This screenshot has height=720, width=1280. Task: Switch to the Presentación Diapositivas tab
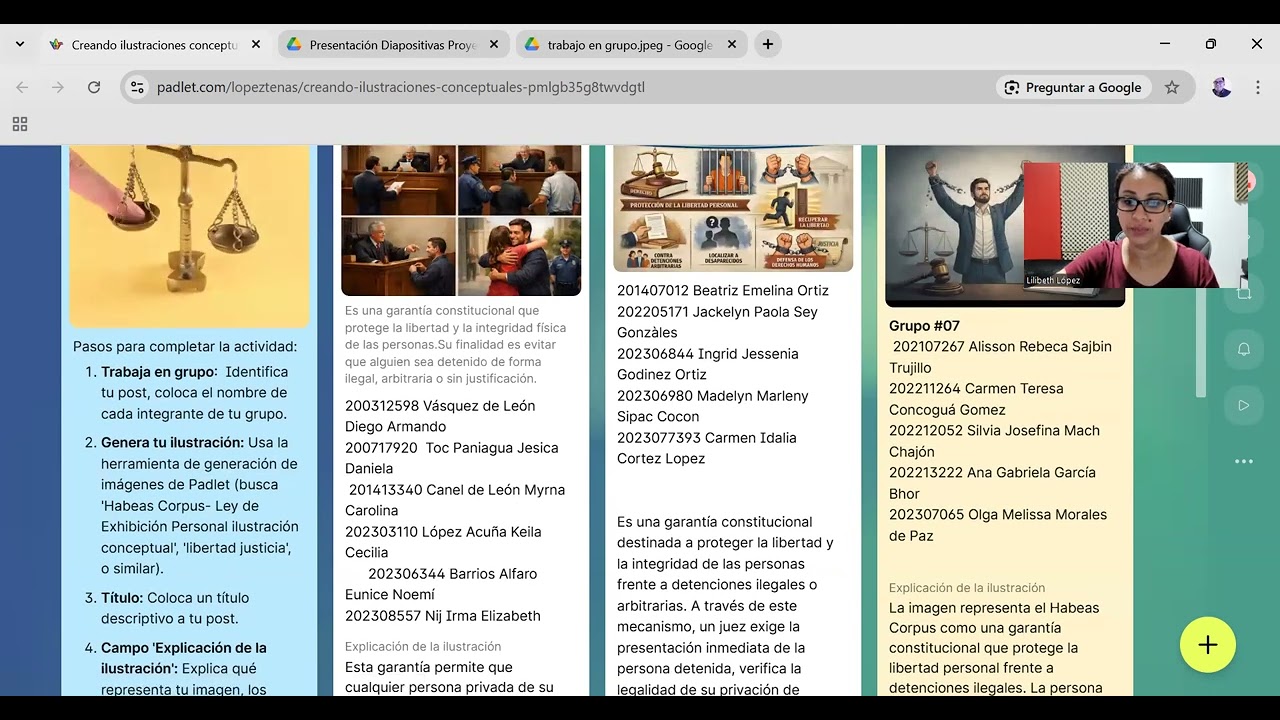393,44
